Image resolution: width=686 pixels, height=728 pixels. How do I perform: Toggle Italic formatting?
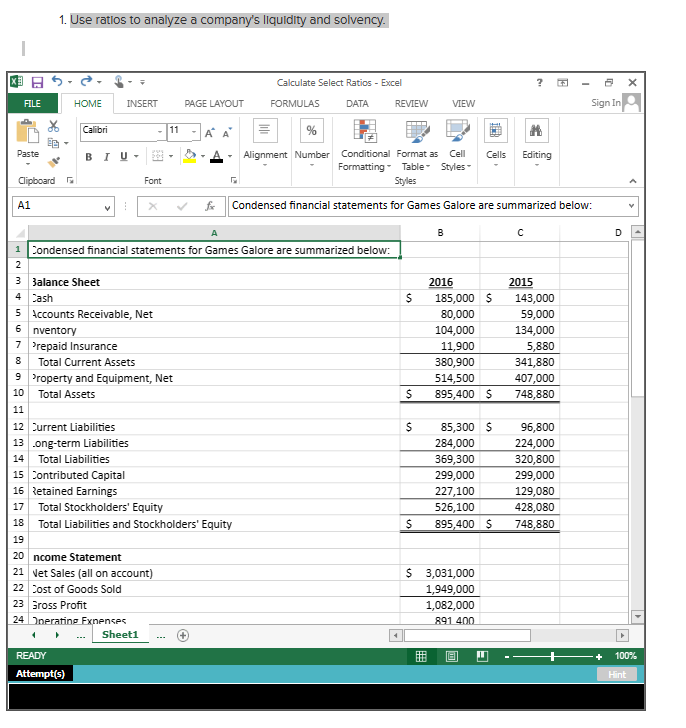[x=106, y=157]
